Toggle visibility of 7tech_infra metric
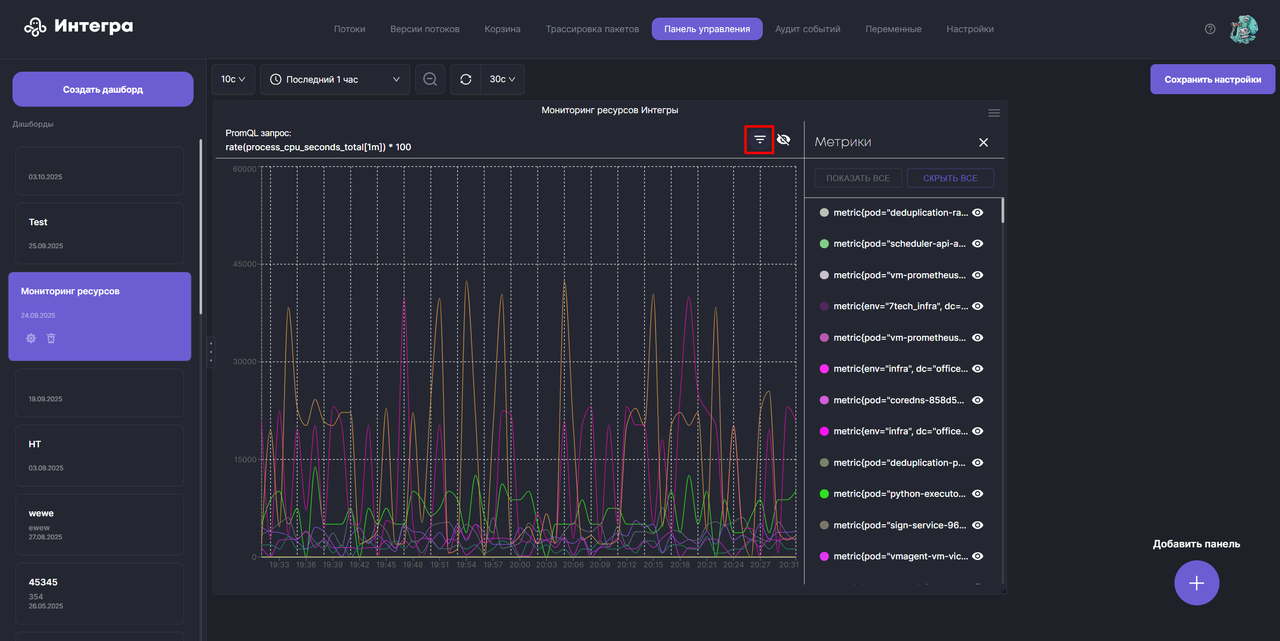The image size is (1280, 641). click(x=978, y=306)
